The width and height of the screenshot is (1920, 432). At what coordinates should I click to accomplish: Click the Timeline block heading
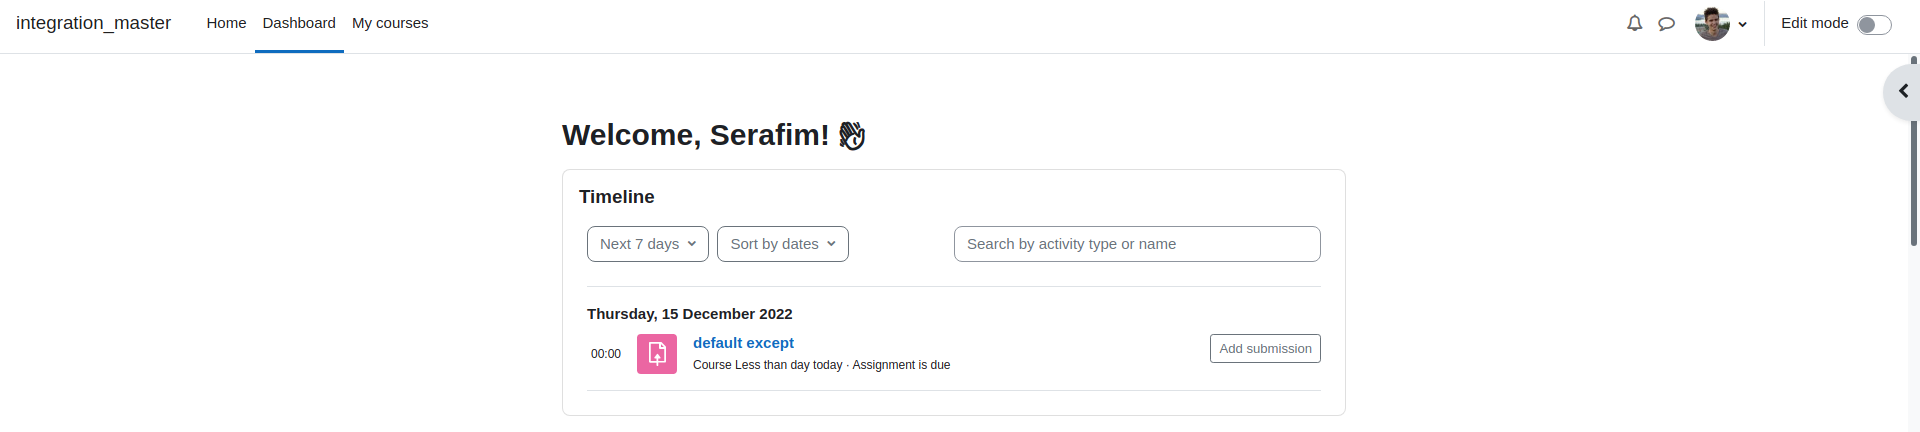616,197
